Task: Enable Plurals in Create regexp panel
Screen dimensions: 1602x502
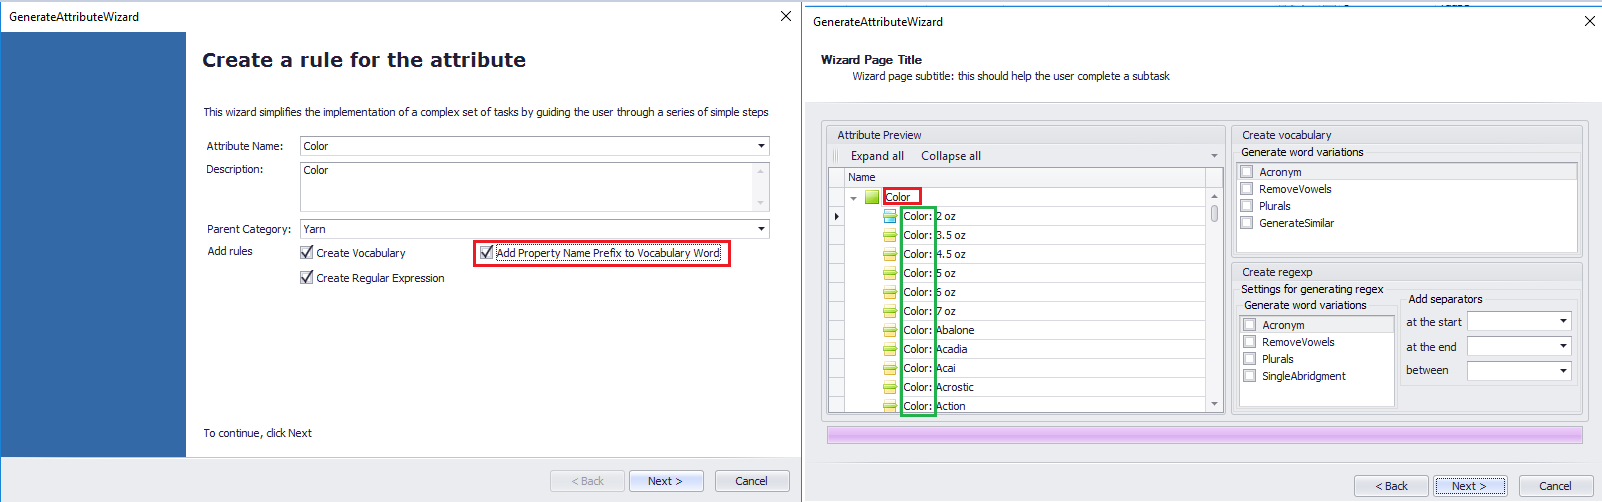Action: point(1250,359)
